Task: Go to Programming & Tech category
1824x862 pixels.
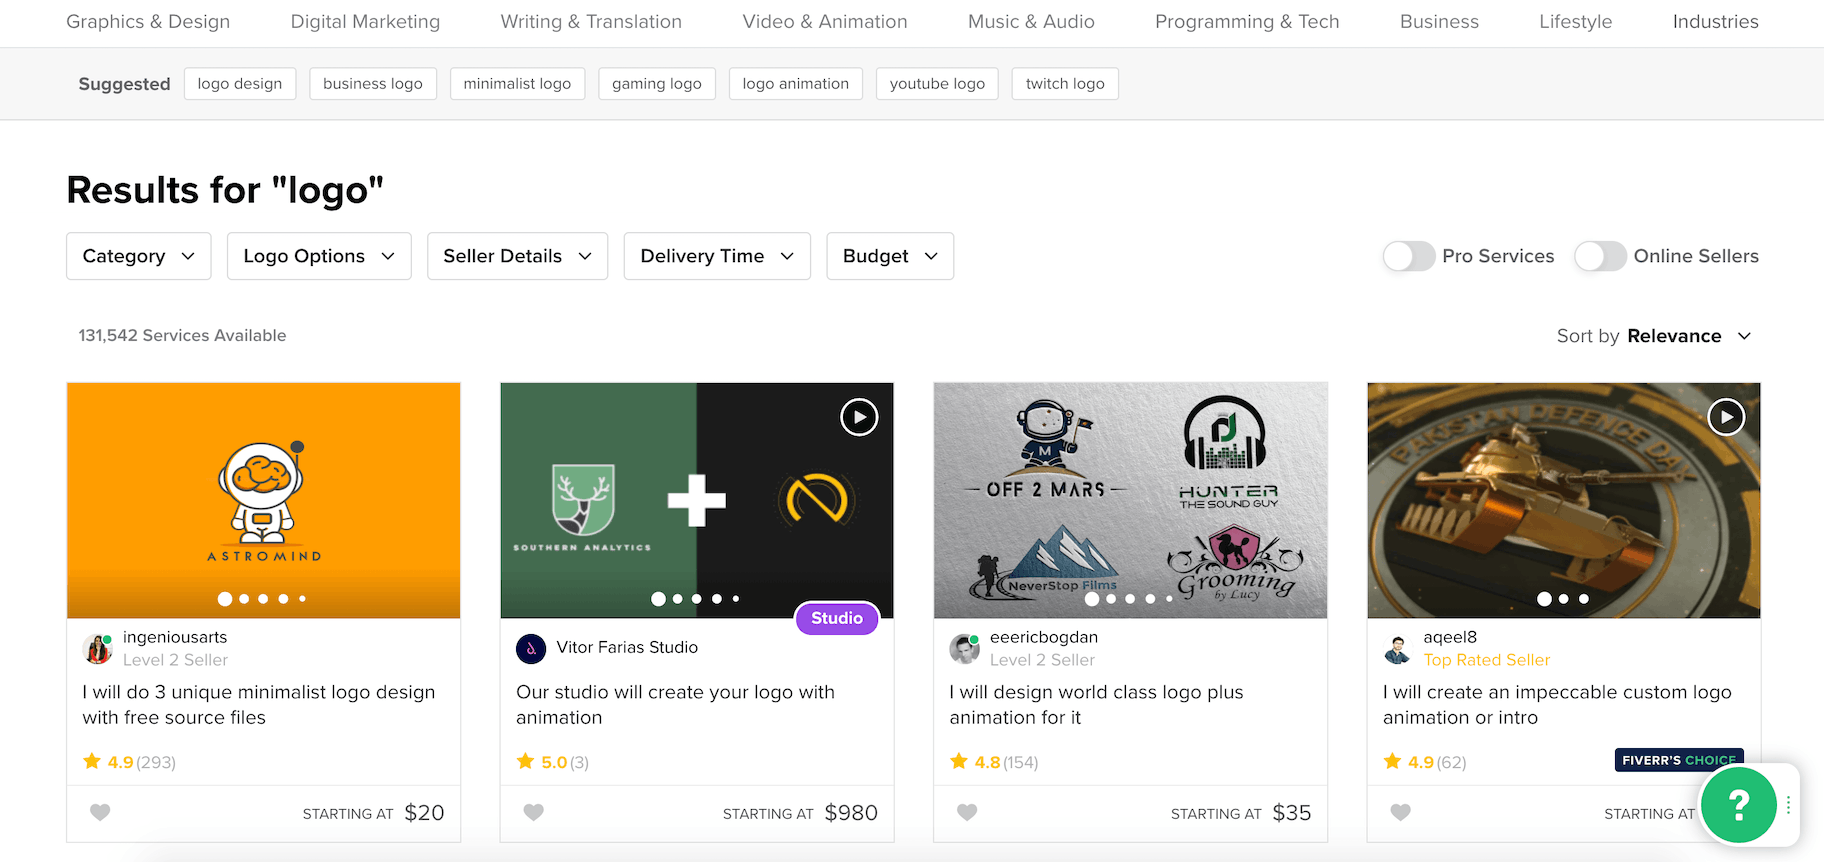Action: point(1247,22)
